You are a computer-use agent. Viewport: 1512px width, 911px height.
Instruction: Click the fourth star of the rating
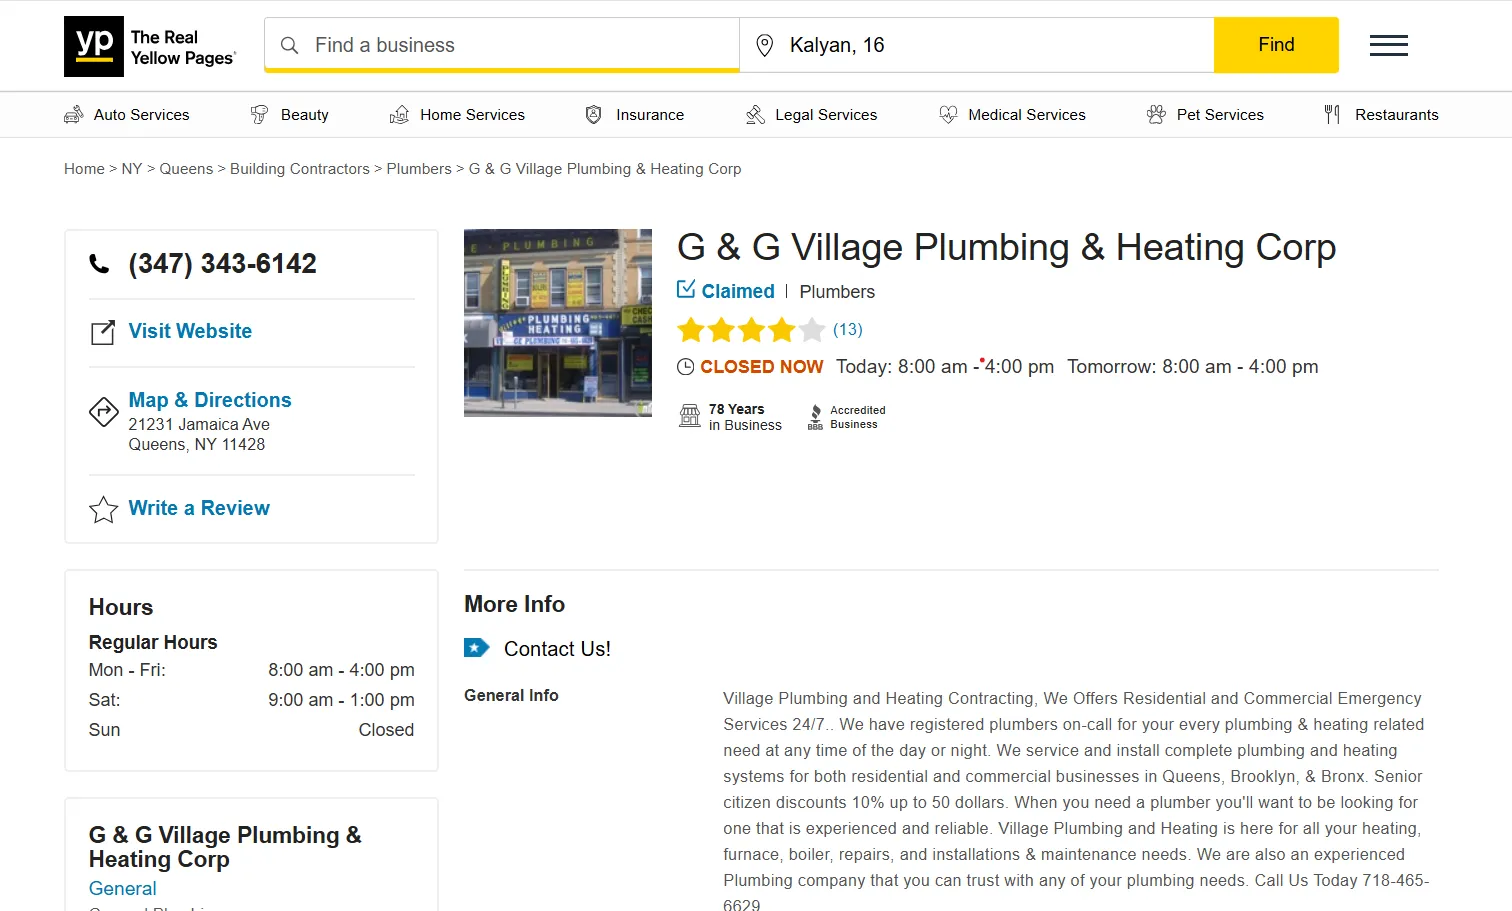coord(782,329)
